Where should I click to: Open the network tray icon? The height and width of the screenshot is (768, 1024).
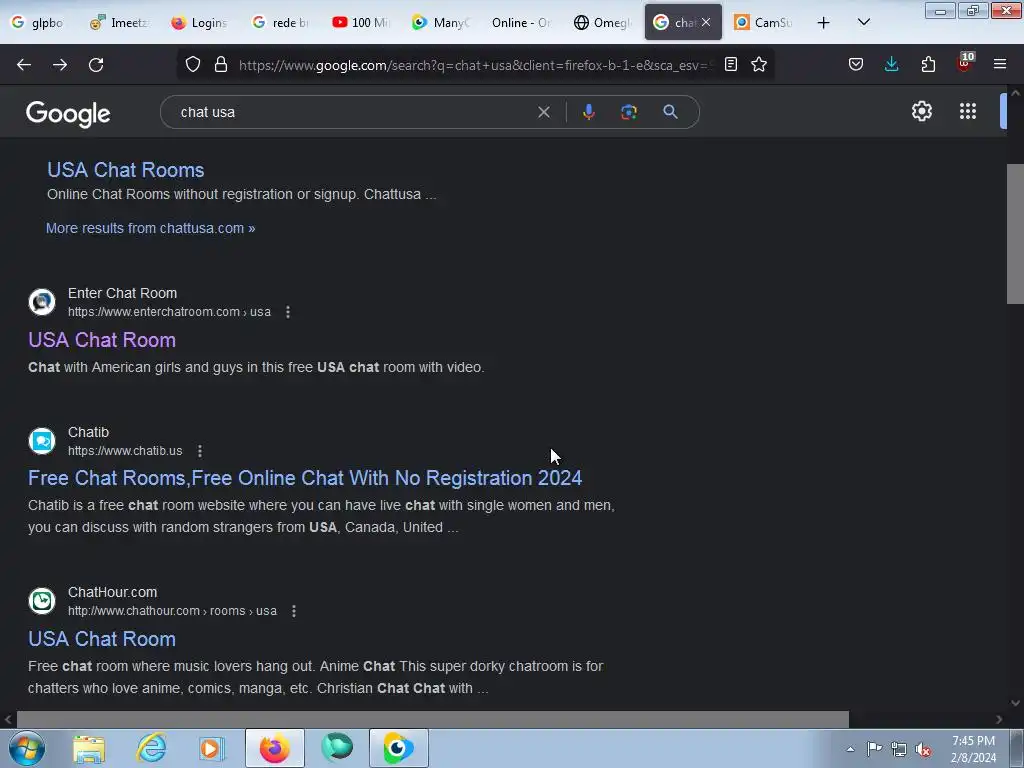[899, 749]
